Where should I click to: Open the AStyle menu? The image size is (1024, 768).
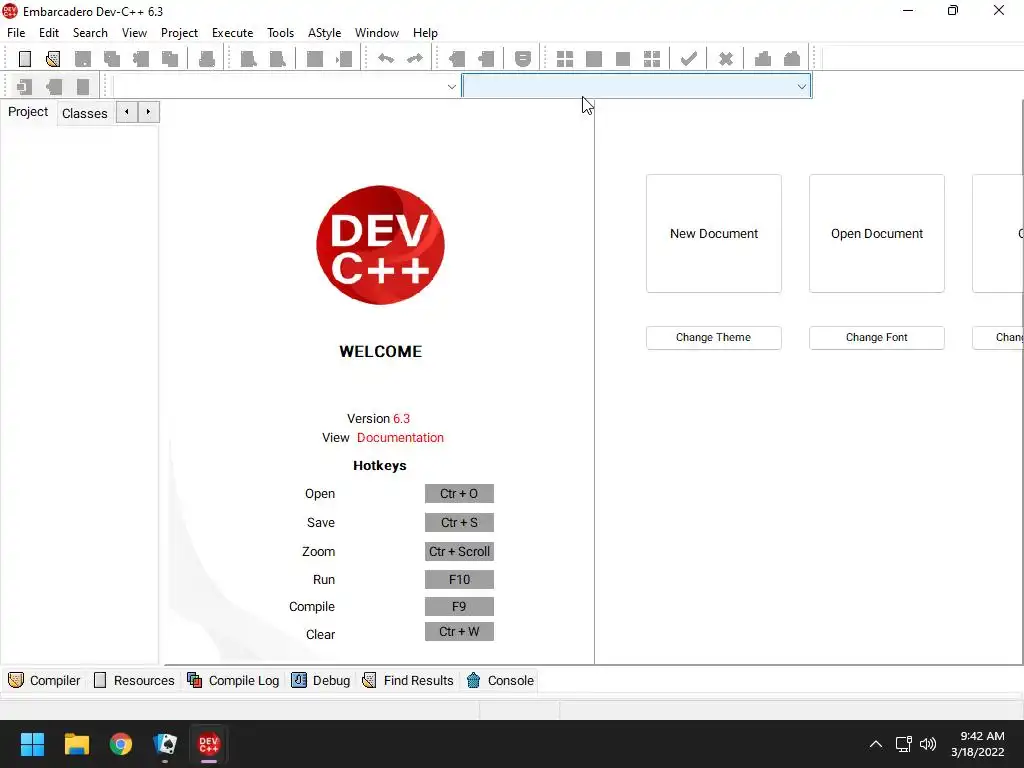click(325, 33)
